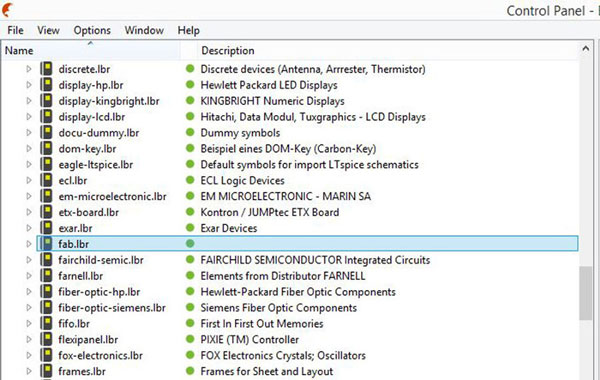Expand the display-lcd.lbr tree node

pos(29,117)
